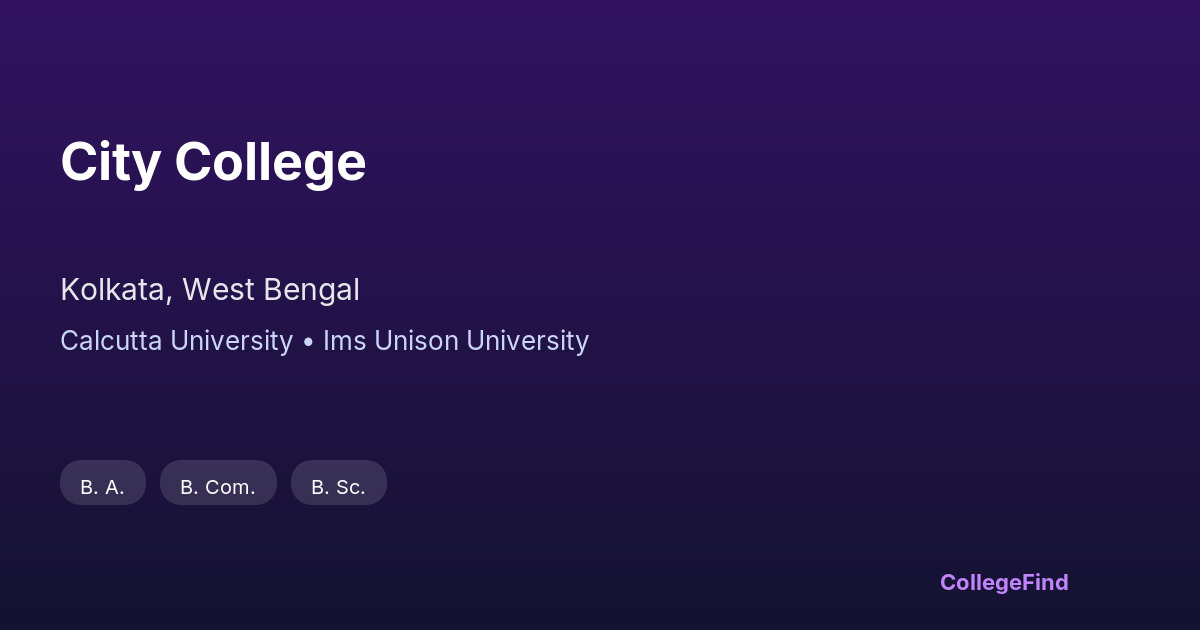
Task: Click University after the word Unison
Action: click(x=527, y=341)
